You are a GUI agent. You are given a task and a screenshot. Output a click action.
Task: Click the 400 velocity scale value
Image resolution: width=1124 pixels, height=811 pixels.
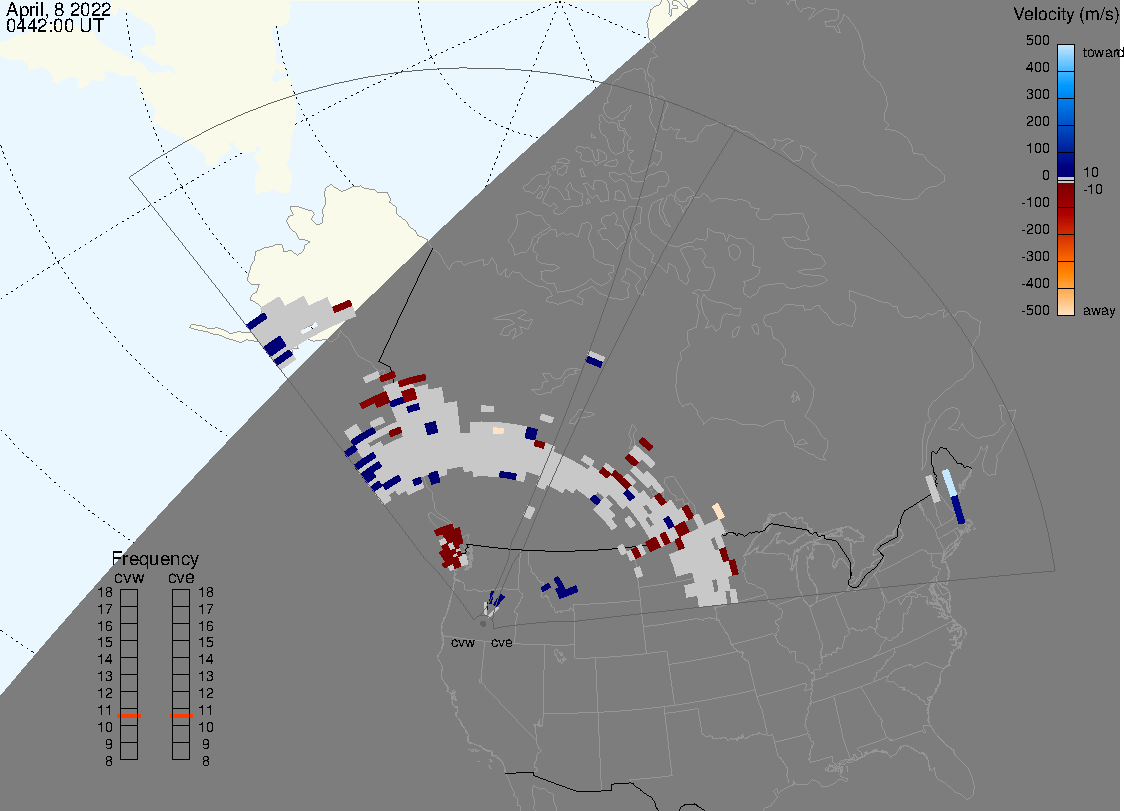coord(1037,67)
